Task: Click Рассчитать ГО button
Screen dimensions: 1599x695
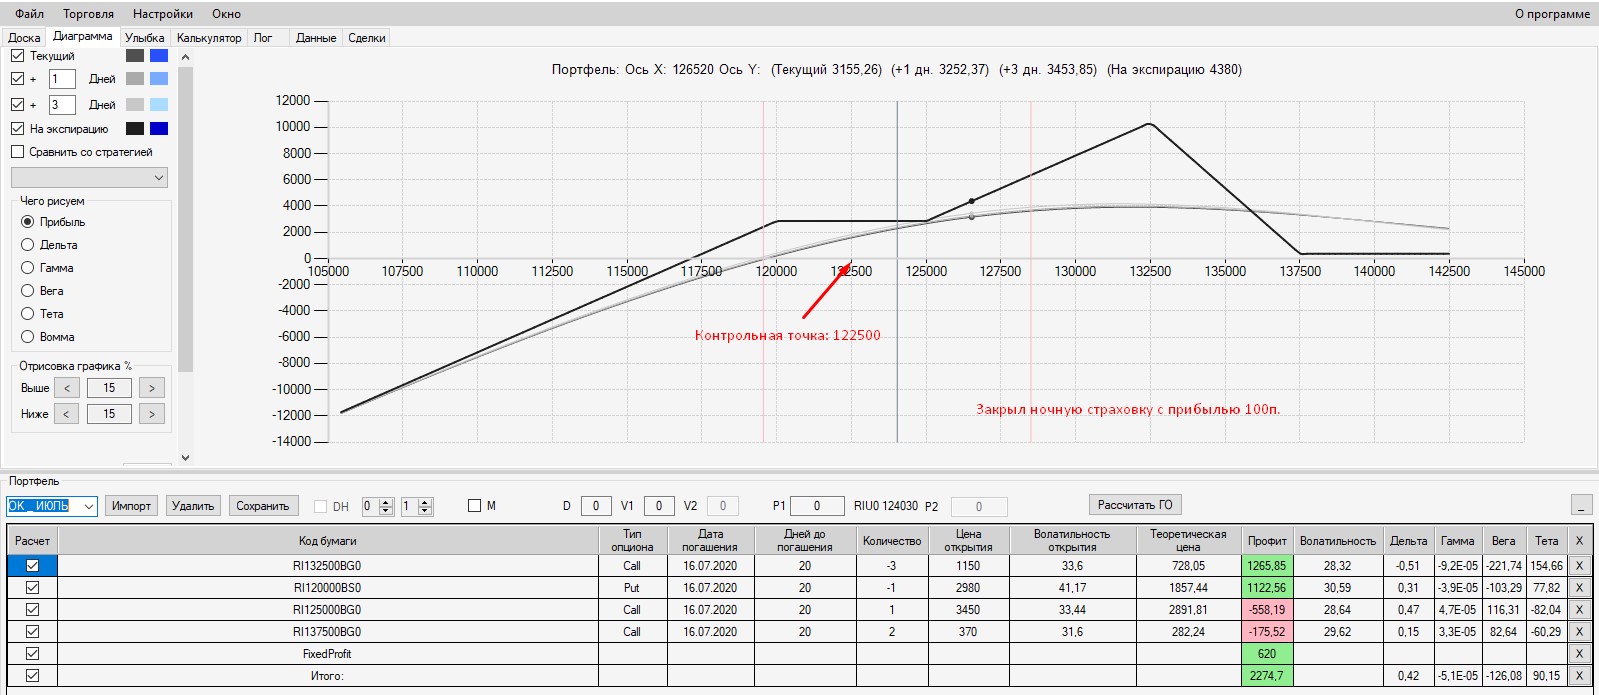Action: tap(1135, 505)
